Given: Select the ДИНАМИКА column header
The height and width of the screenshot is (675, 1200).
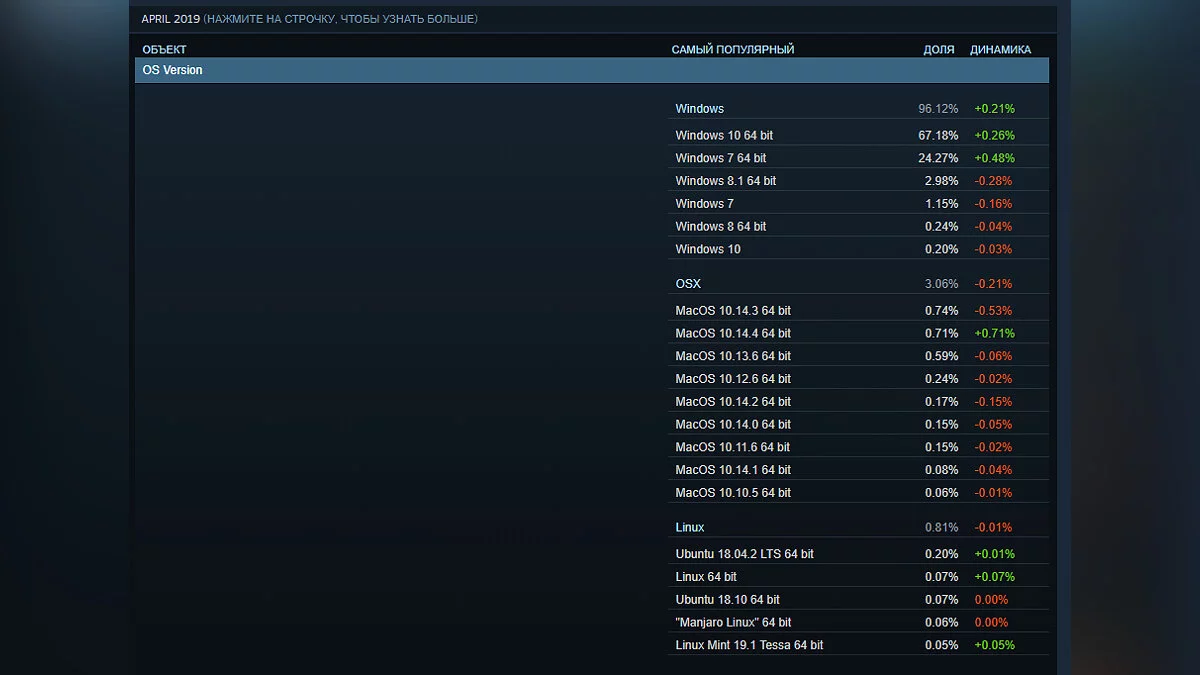Looking at the screenshot, I should (x=1000, y=49).
